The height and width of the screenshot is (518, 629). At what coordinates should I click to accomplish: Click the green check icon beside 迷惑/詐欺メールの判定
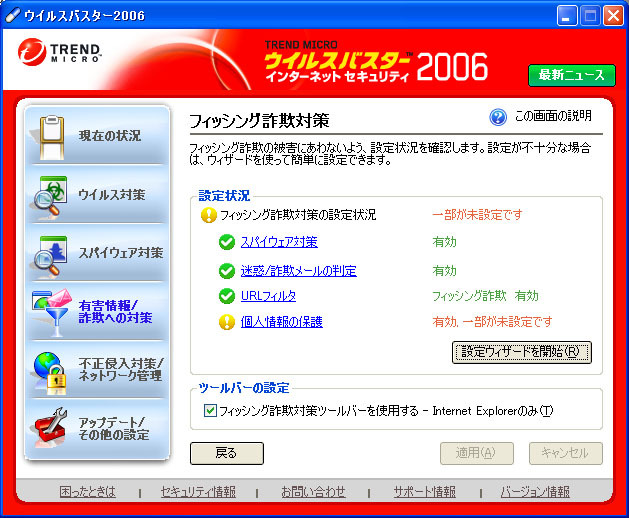[x=227, y=271]
